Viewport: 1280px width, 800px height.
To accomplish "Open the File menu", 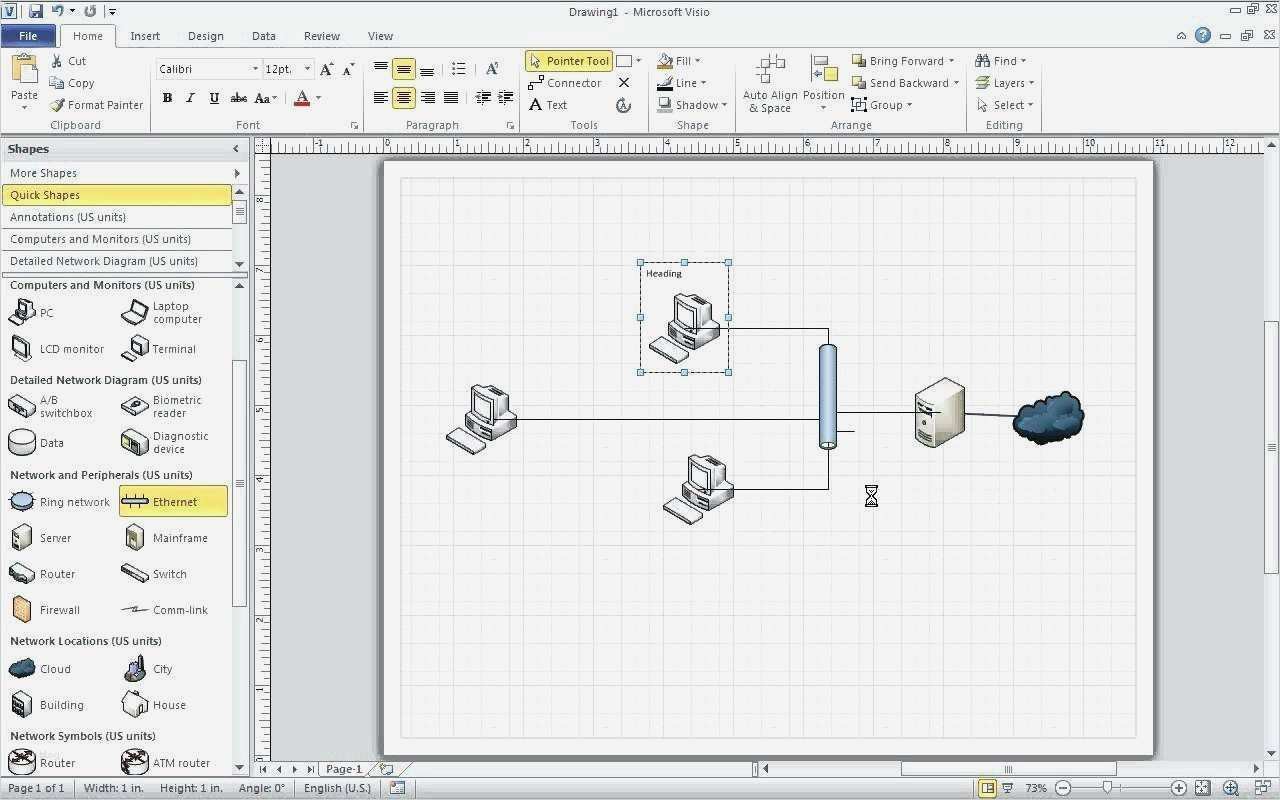I will click(x=28, y=36).
